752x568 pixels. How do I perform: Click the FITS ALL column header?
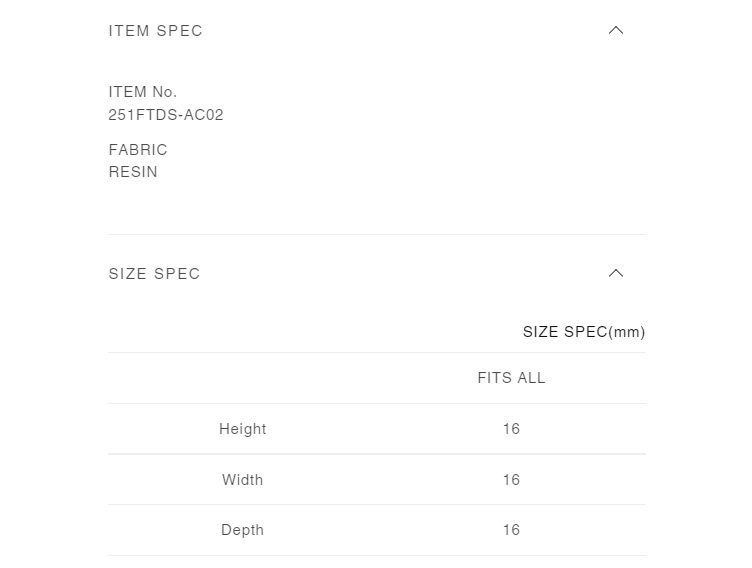point(511,378)
